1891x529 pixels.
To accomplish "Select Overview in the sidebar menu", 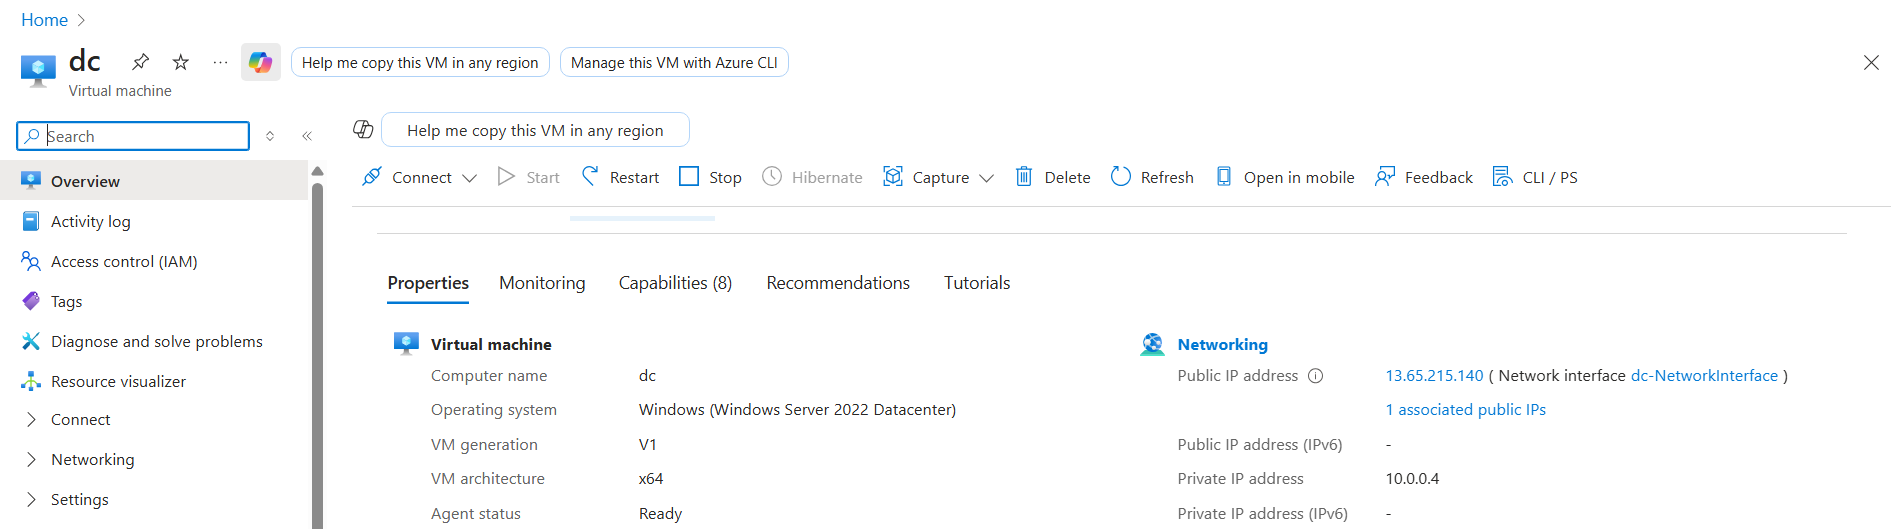I will pyautogui.click(x=154, y=181).
